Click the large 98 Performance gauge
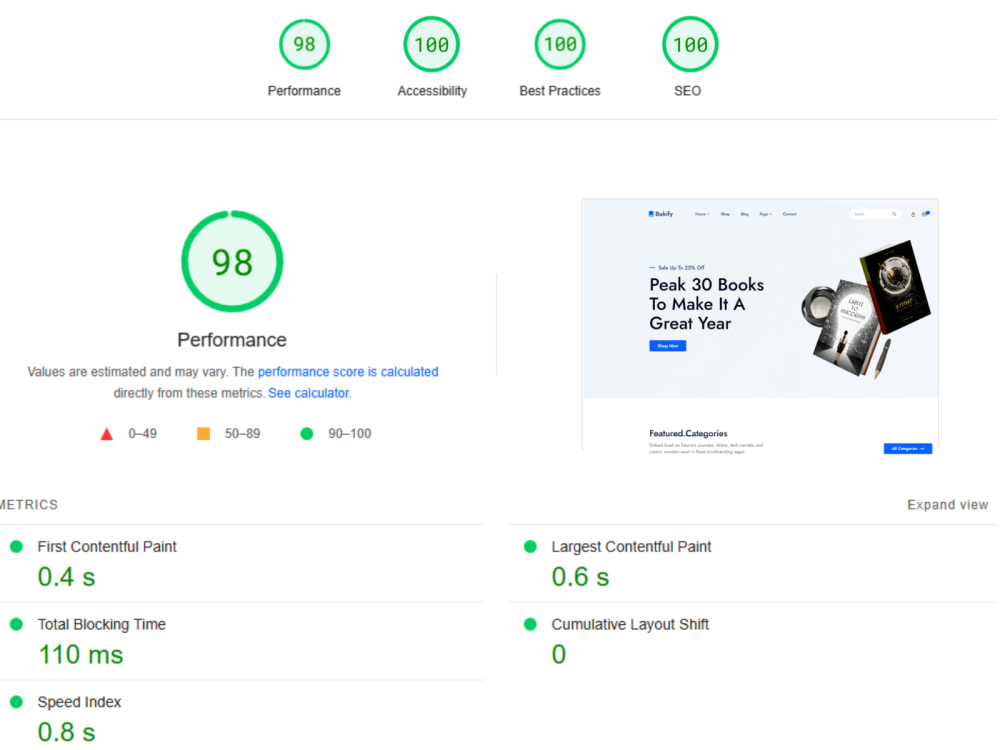Image resolution: width=1000 pixels, height=750 pixels. pyautogui.click(x=232, y=261)
